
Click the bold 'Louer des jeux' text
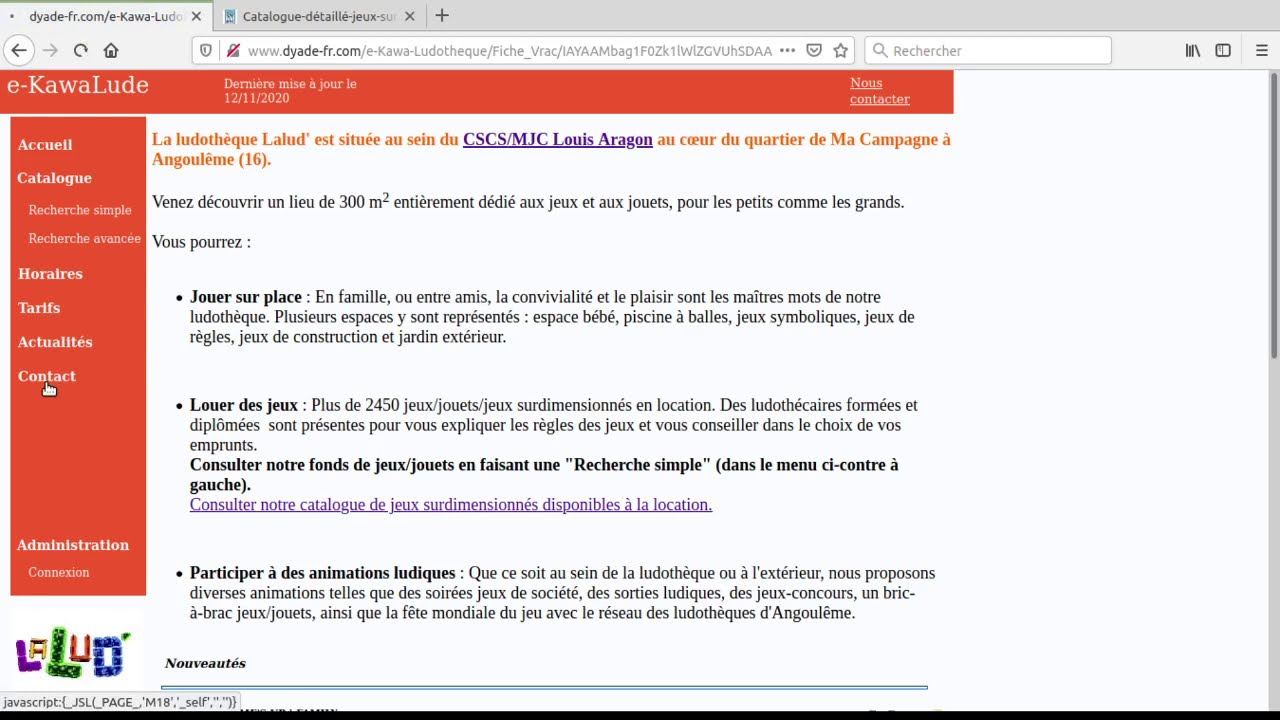[244, 405]
